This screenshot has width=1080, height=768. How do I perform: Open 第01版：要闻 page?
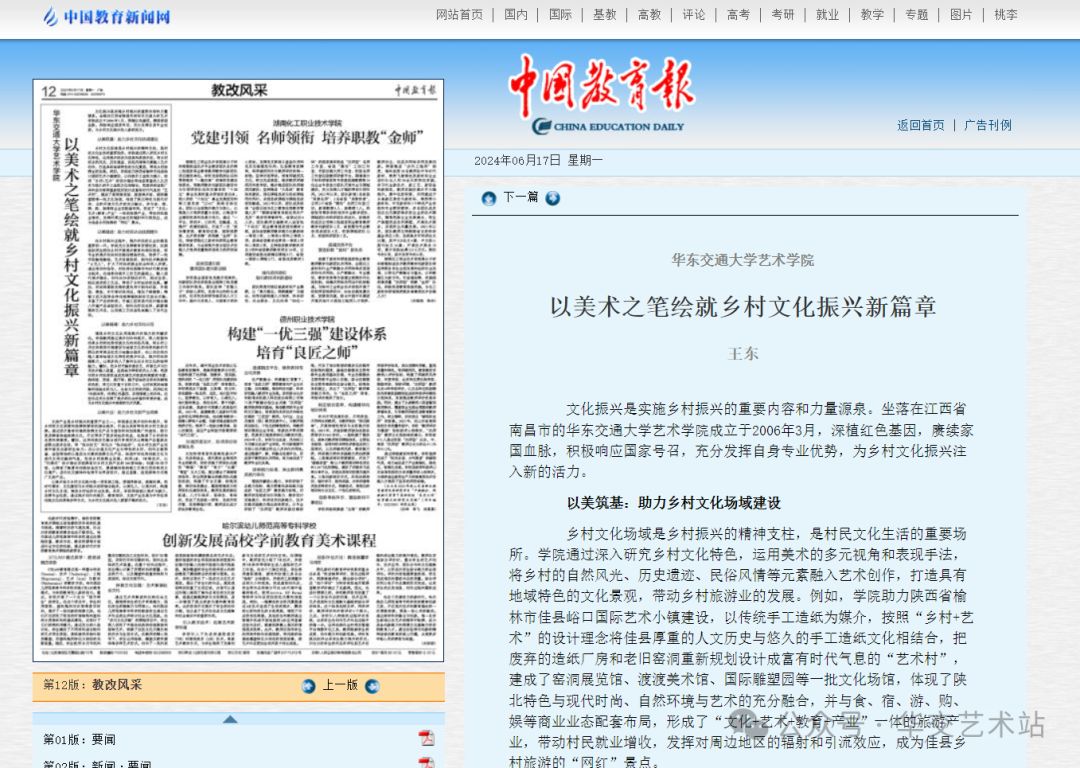79,740
